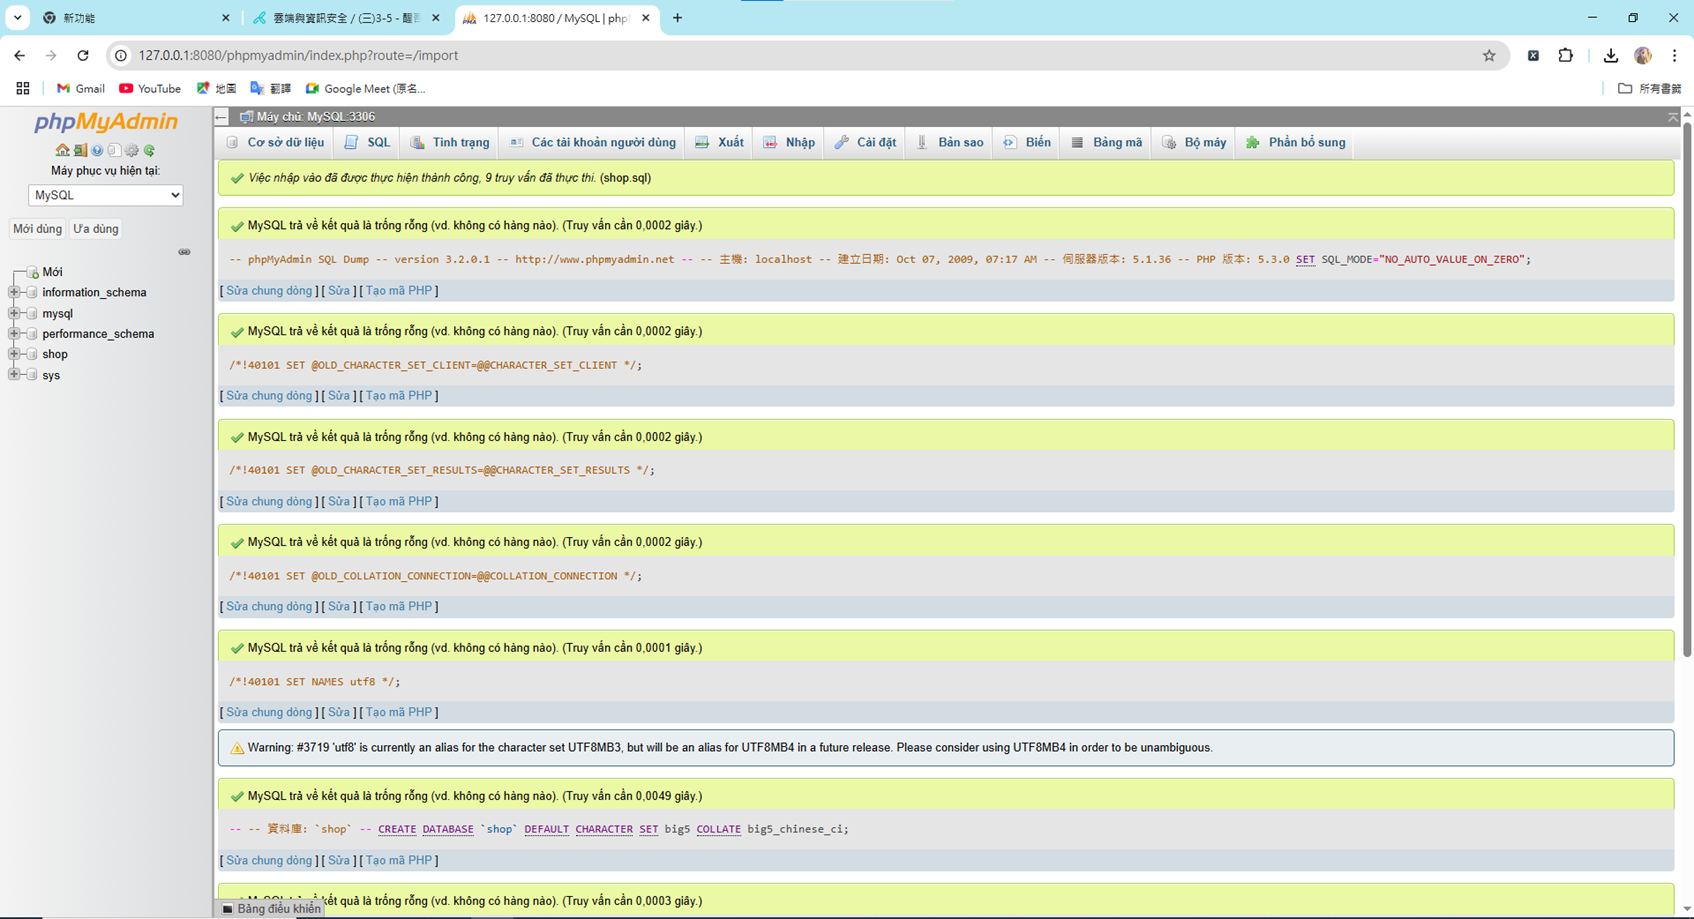1694x919 pixels.
Task: Expand the performance_schema database node
Action: [x=14, y=333]
